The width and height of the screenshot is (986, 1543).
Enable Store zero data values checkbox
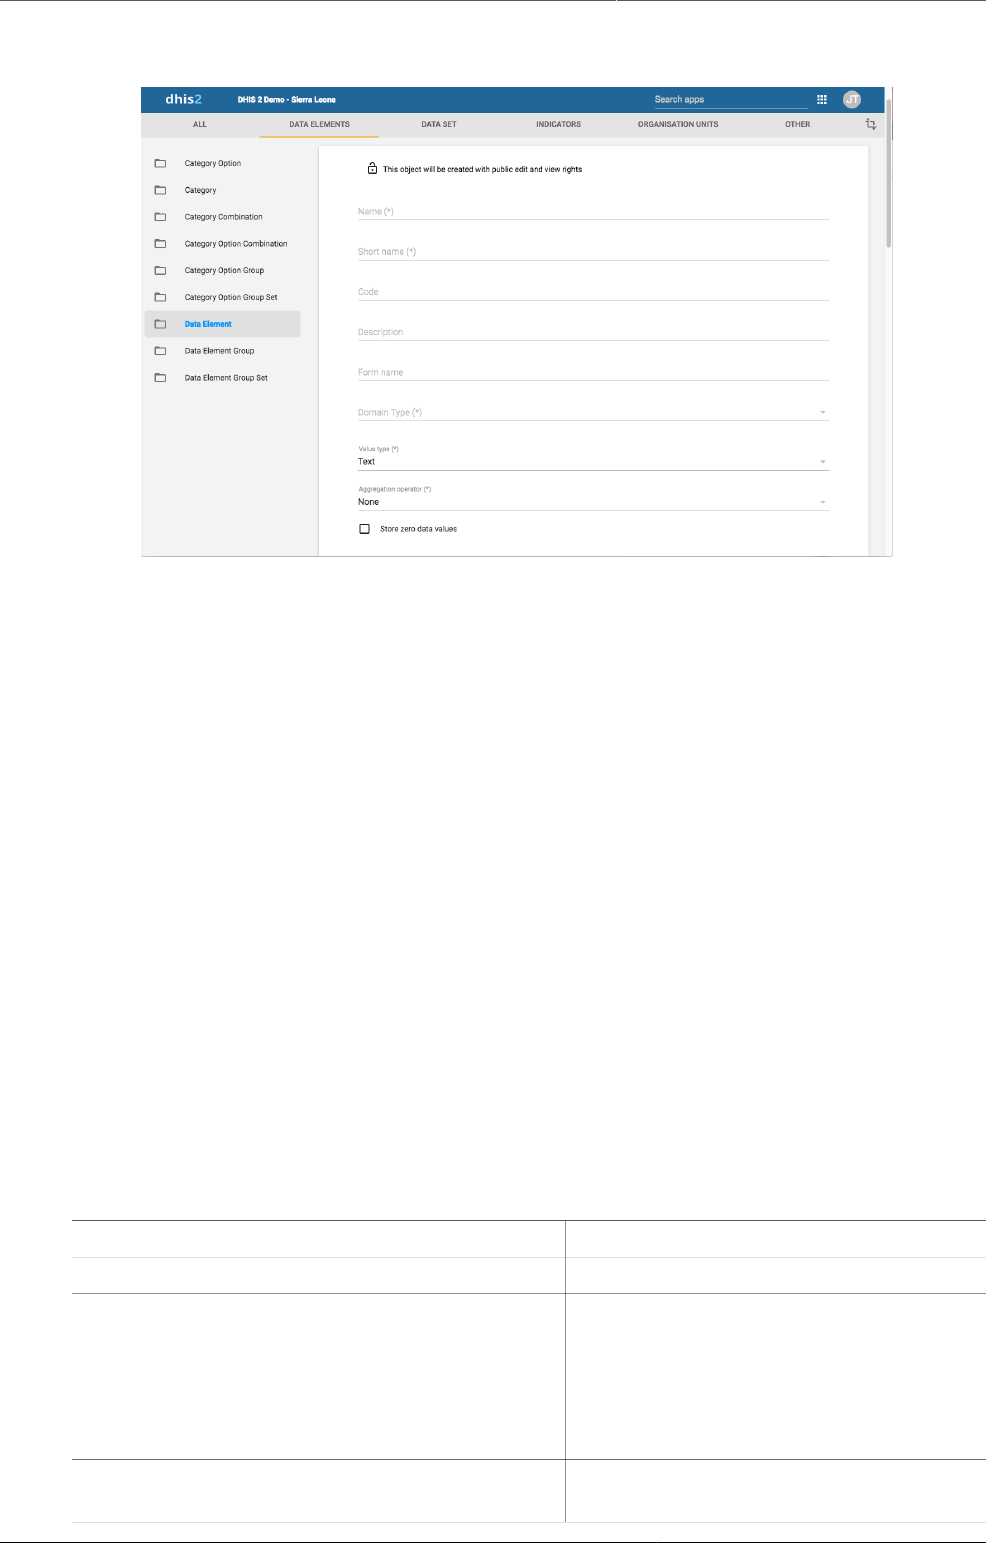click(x=364, y=529)
